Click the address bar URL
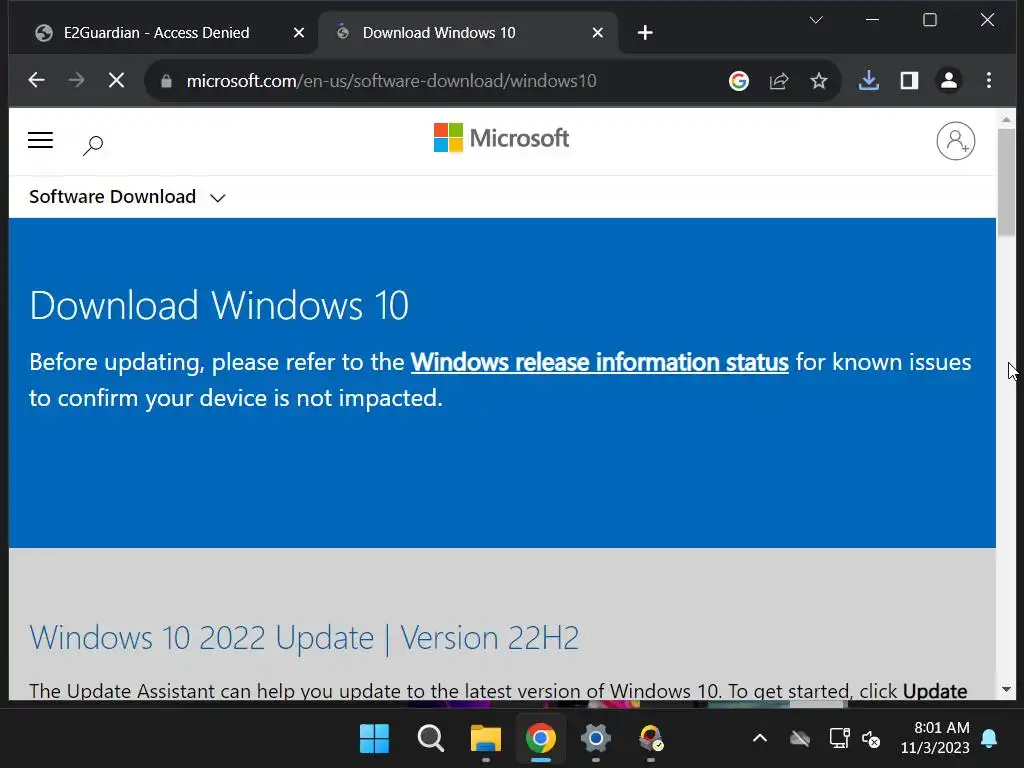Screen dimensions: 1024x768 [391, 81]
